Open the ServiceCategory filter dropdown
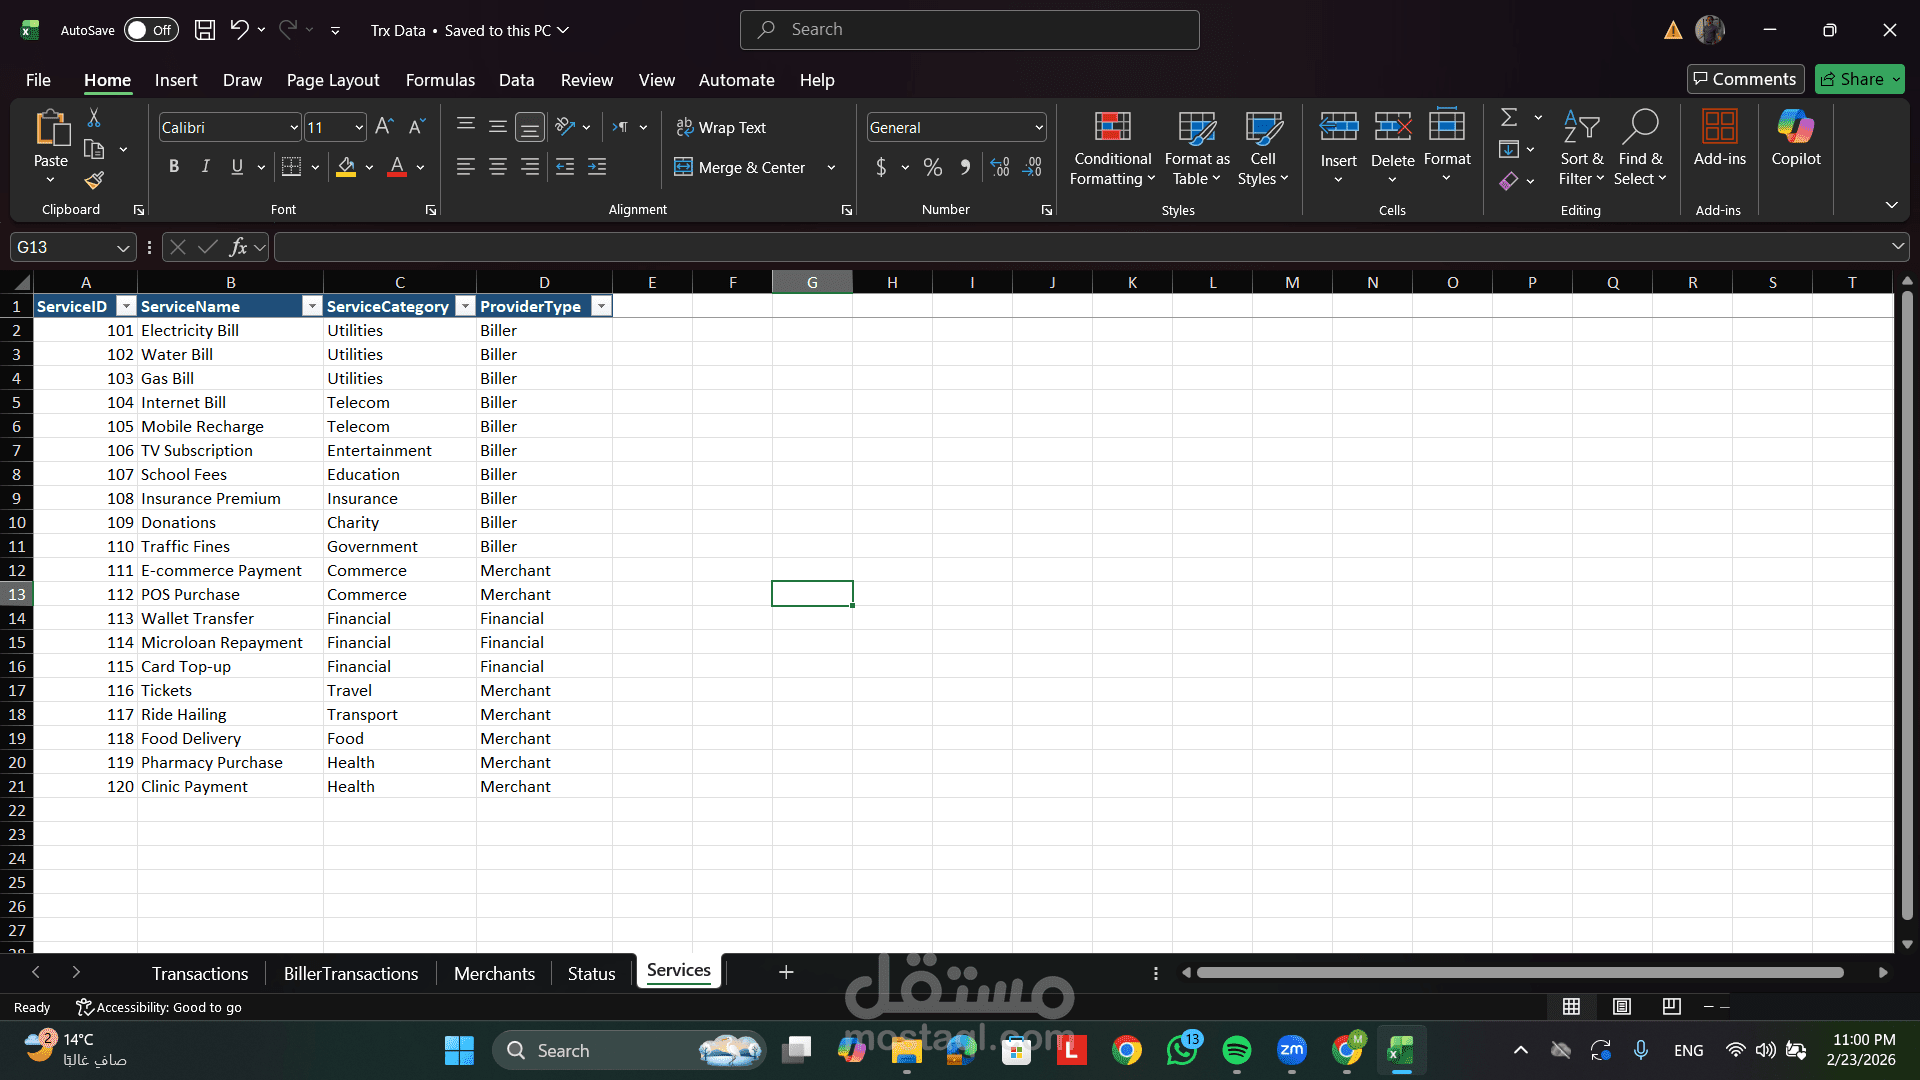This screenshot has height=1080, width=1920. [465, 307]
